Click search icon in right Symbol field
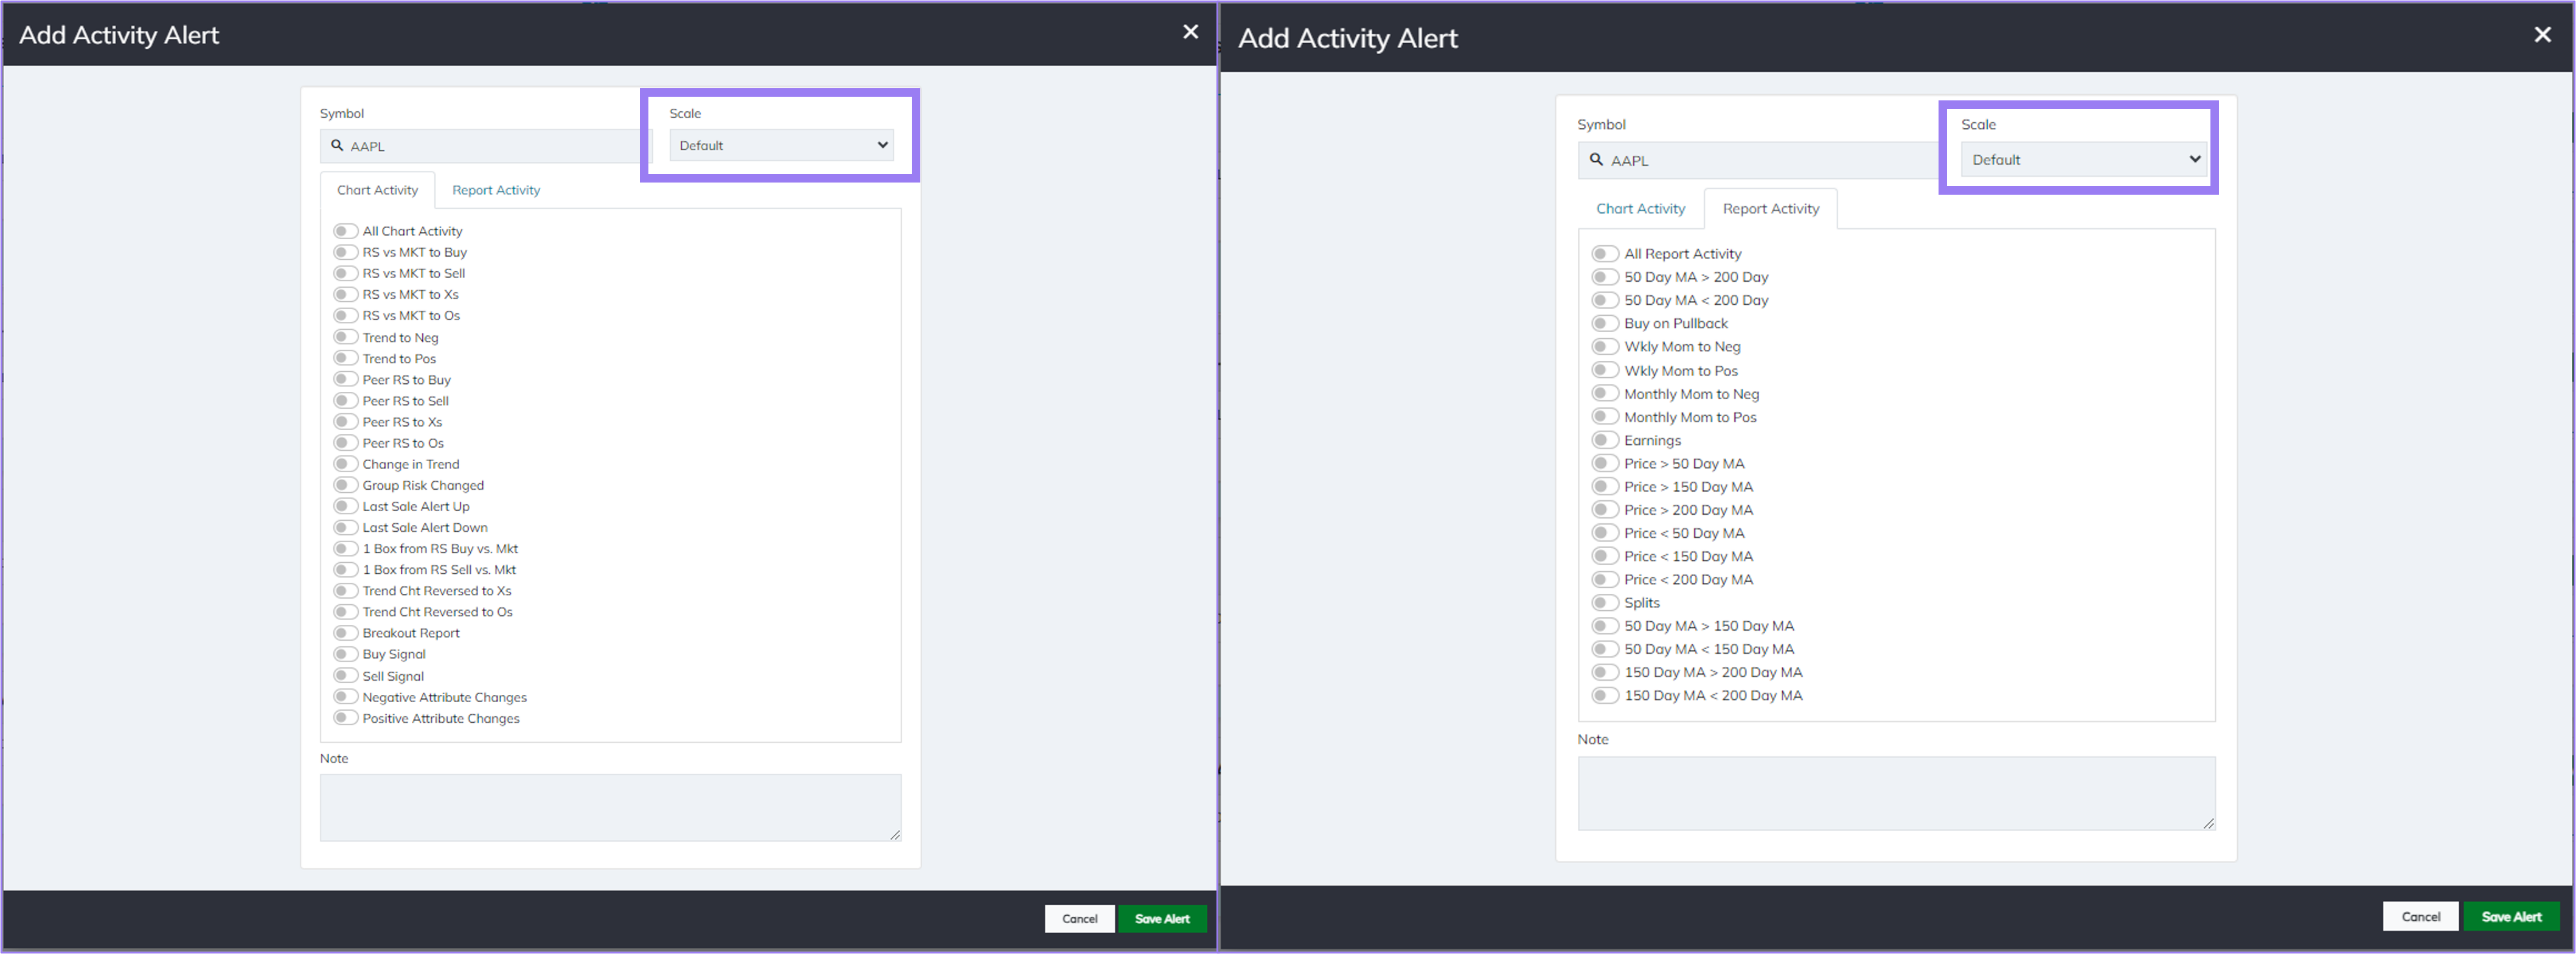The height and width of the screenshot is (954, 2576). tap(1596, 159)
